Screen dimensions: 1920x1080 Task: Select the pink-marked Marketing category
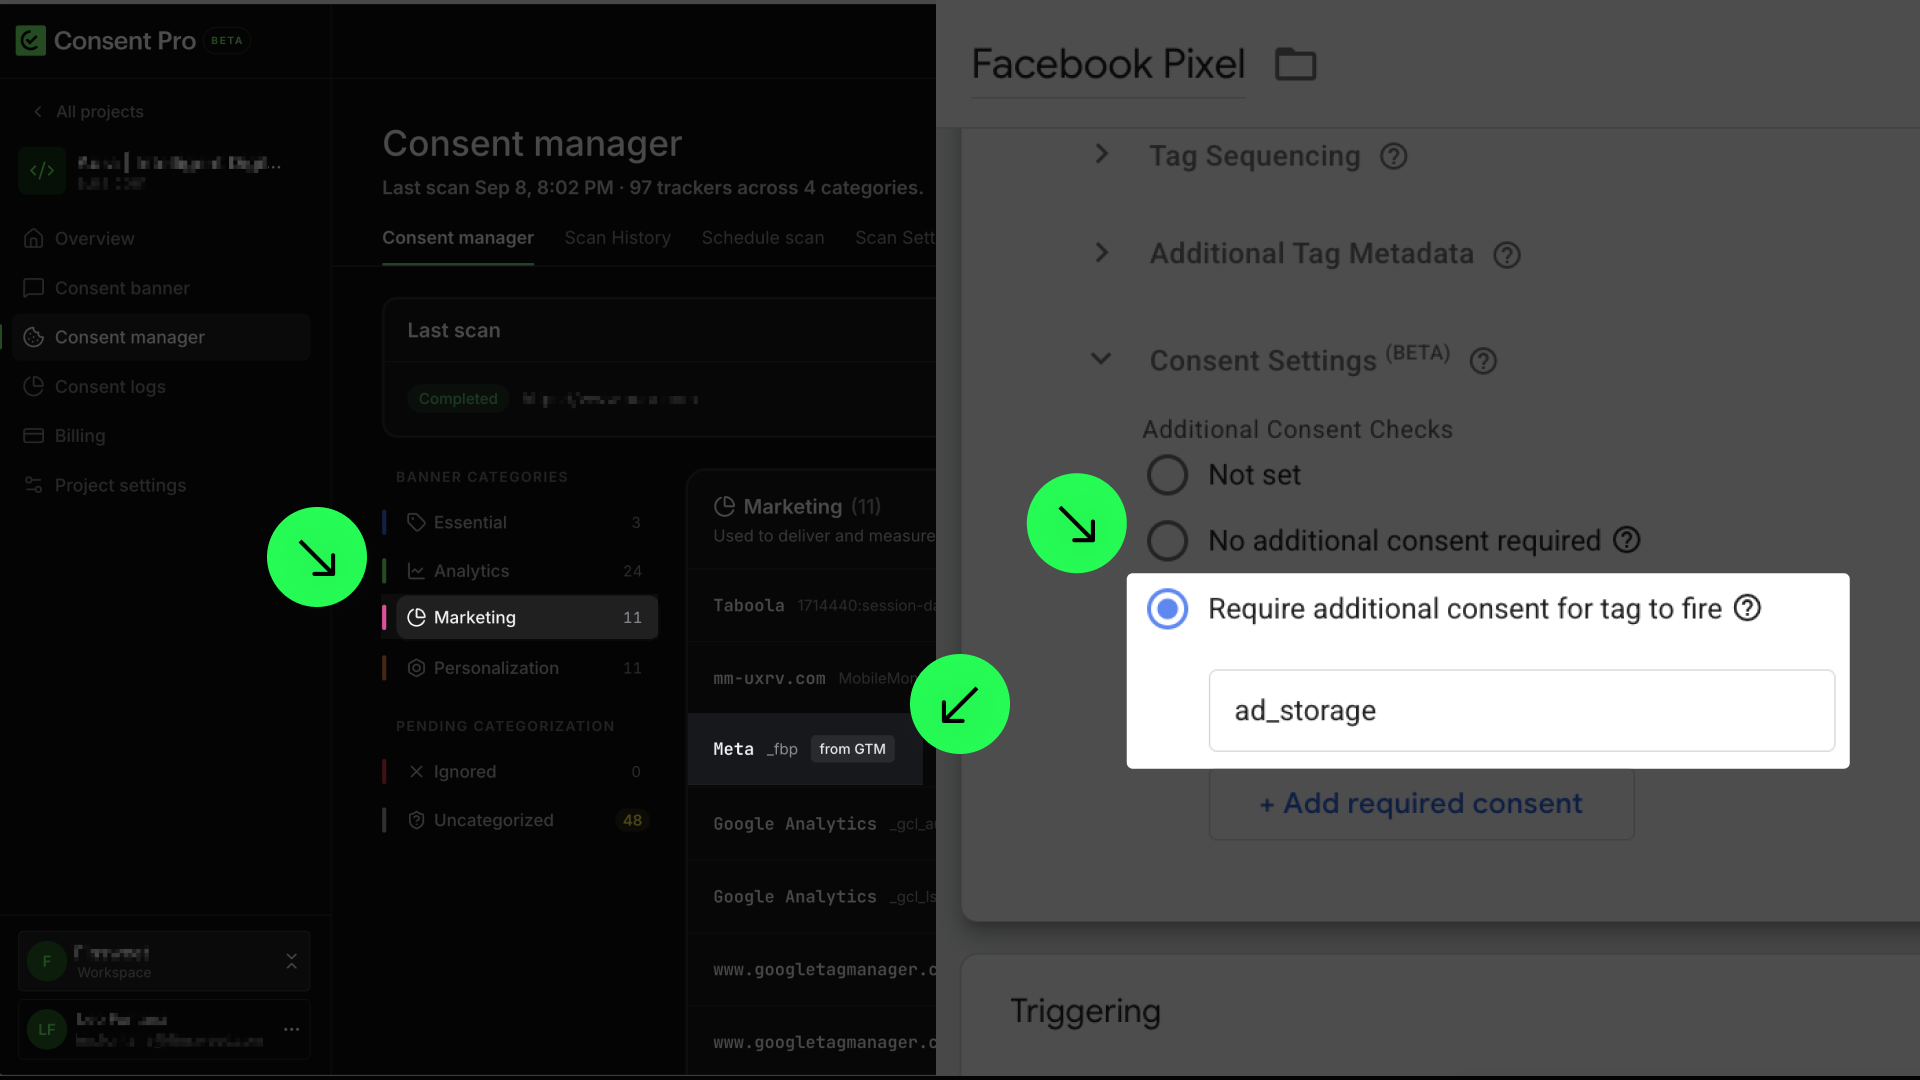(x=527, y=618)
